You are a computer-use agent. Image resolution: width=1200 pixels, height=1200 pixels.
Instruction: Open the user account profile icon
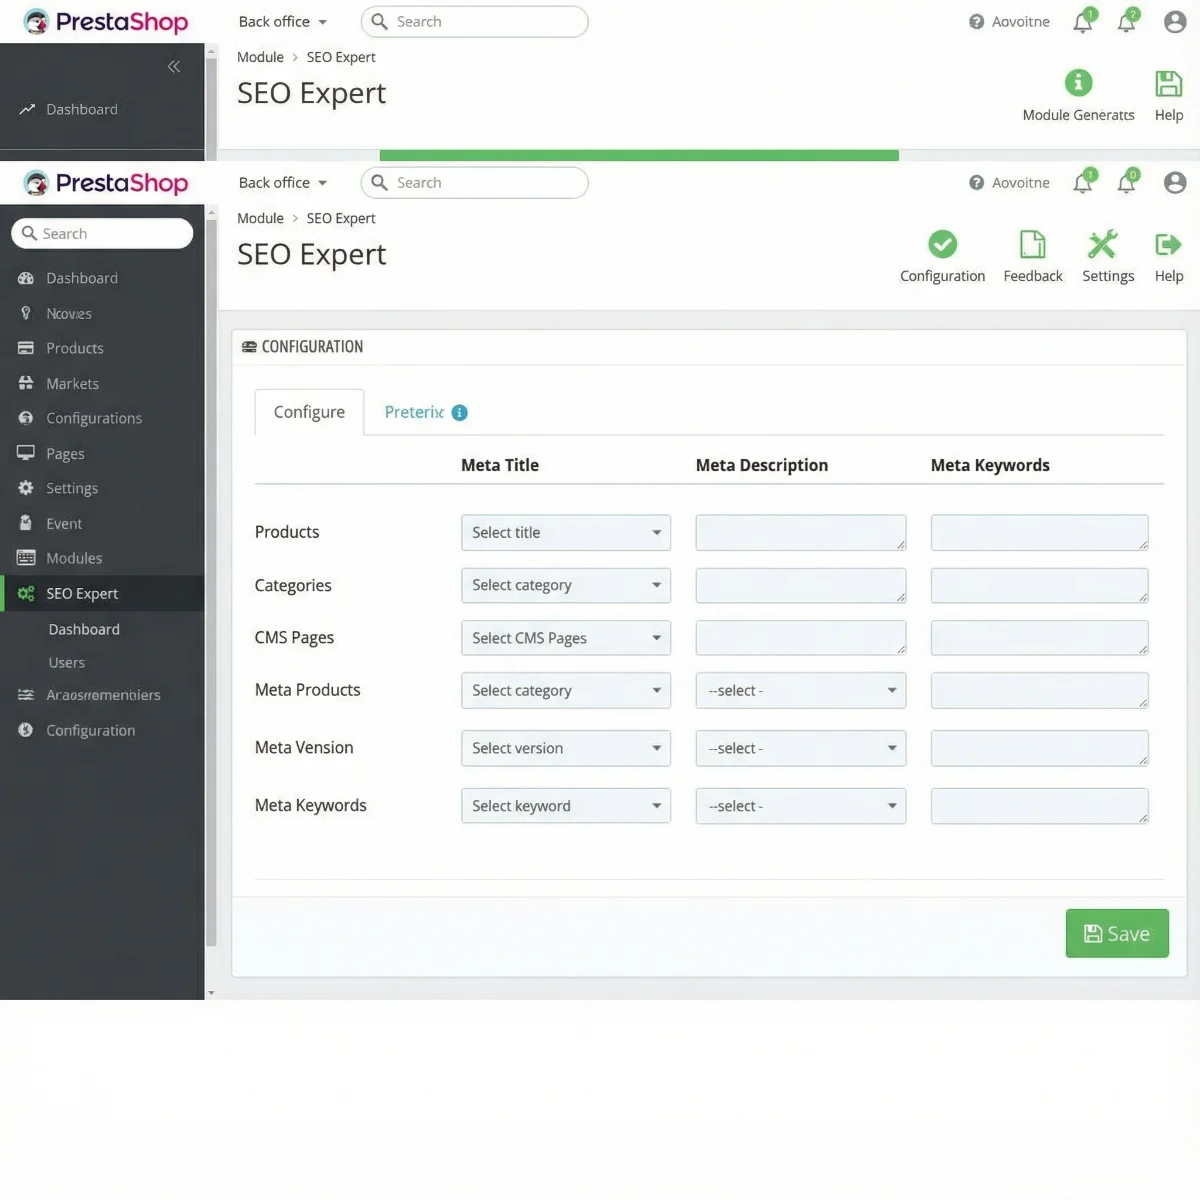[x=1174, y=182]
